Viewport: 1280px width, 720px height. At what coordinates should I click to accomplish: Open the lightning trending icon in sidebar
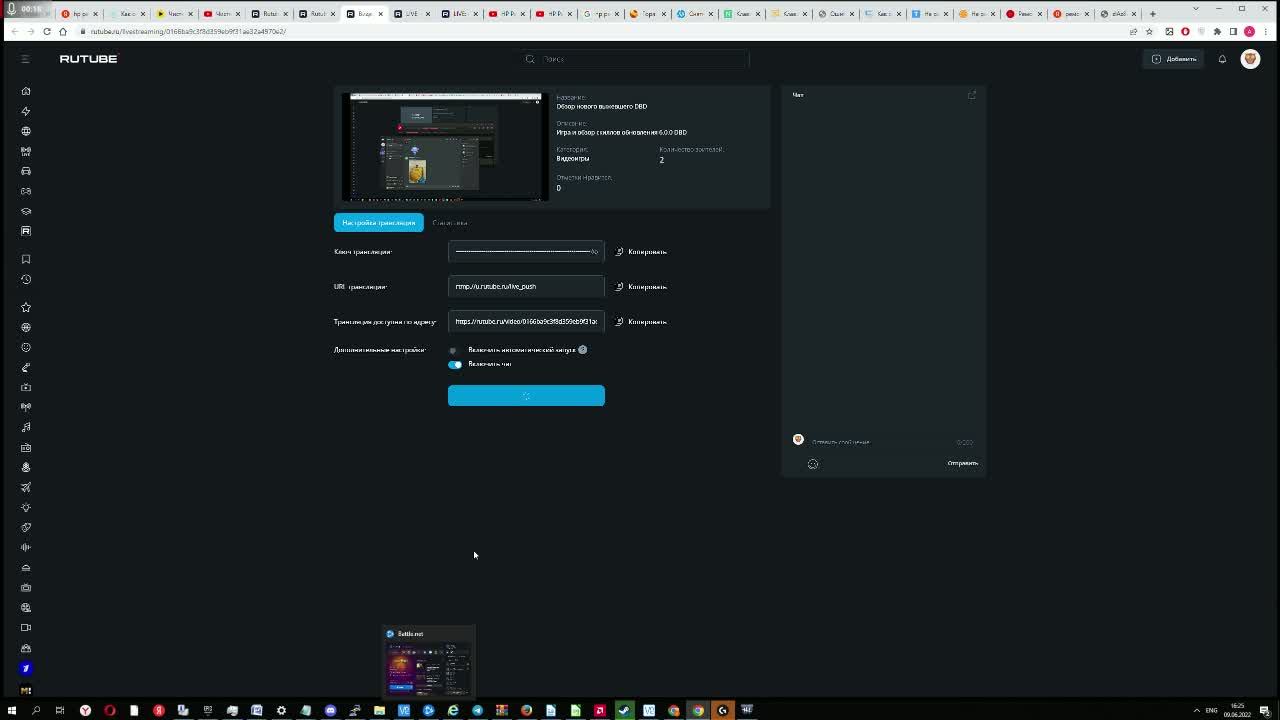(x=26, y=111)
